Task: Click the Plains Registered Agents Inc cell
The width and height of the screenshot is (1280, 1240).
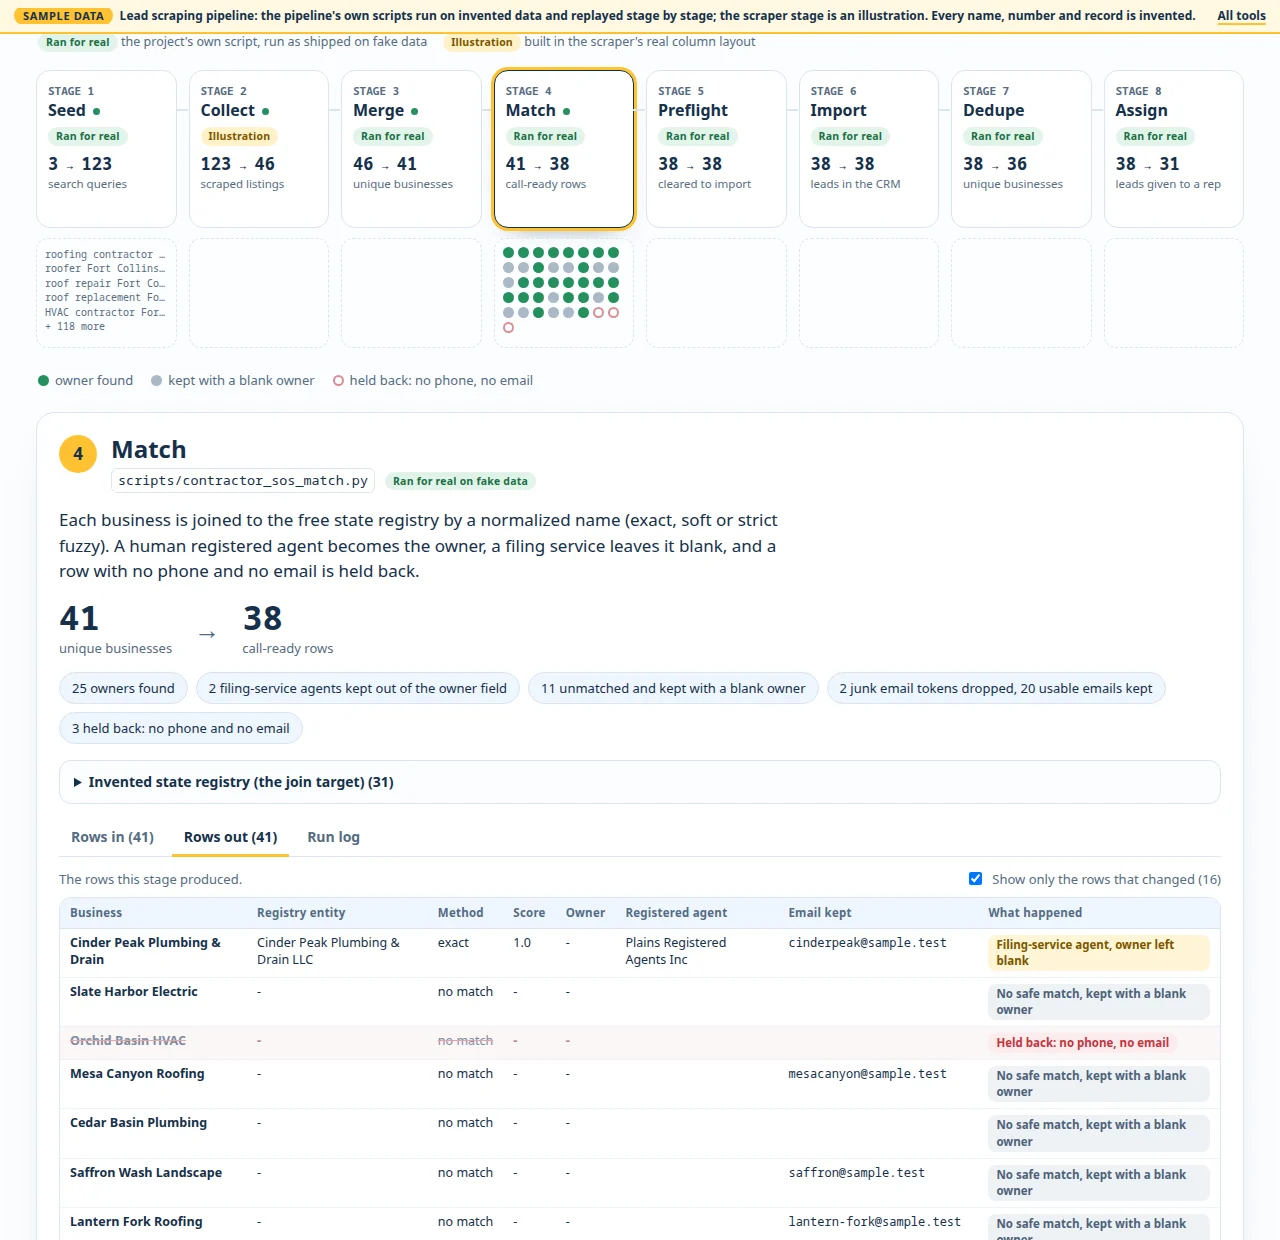Action: [676, 951]
